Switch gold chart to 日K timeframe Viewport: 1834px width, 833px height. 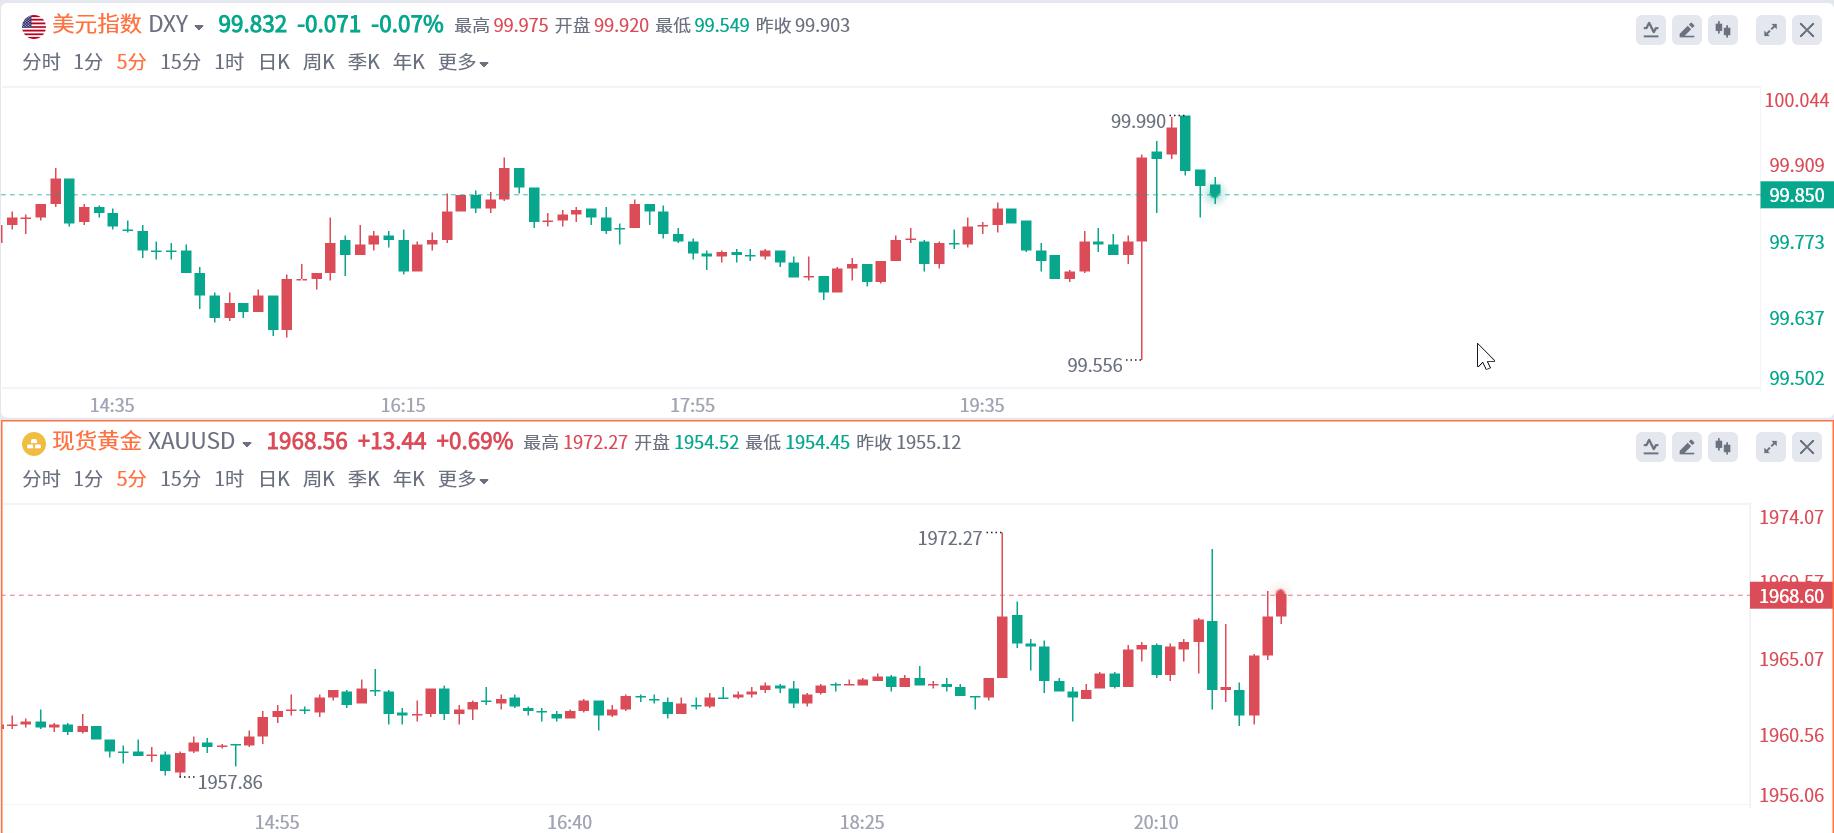[x=274, y=479]
